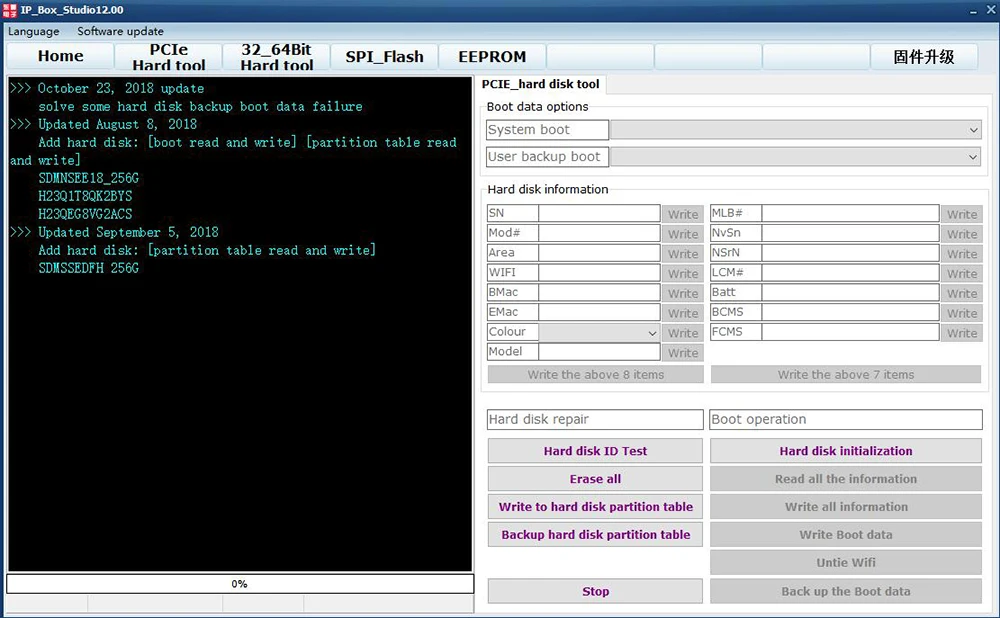1000x618 pixels.
Task: Click log line 'SDMNSEE18_256G'
Action: pos(88,178)
